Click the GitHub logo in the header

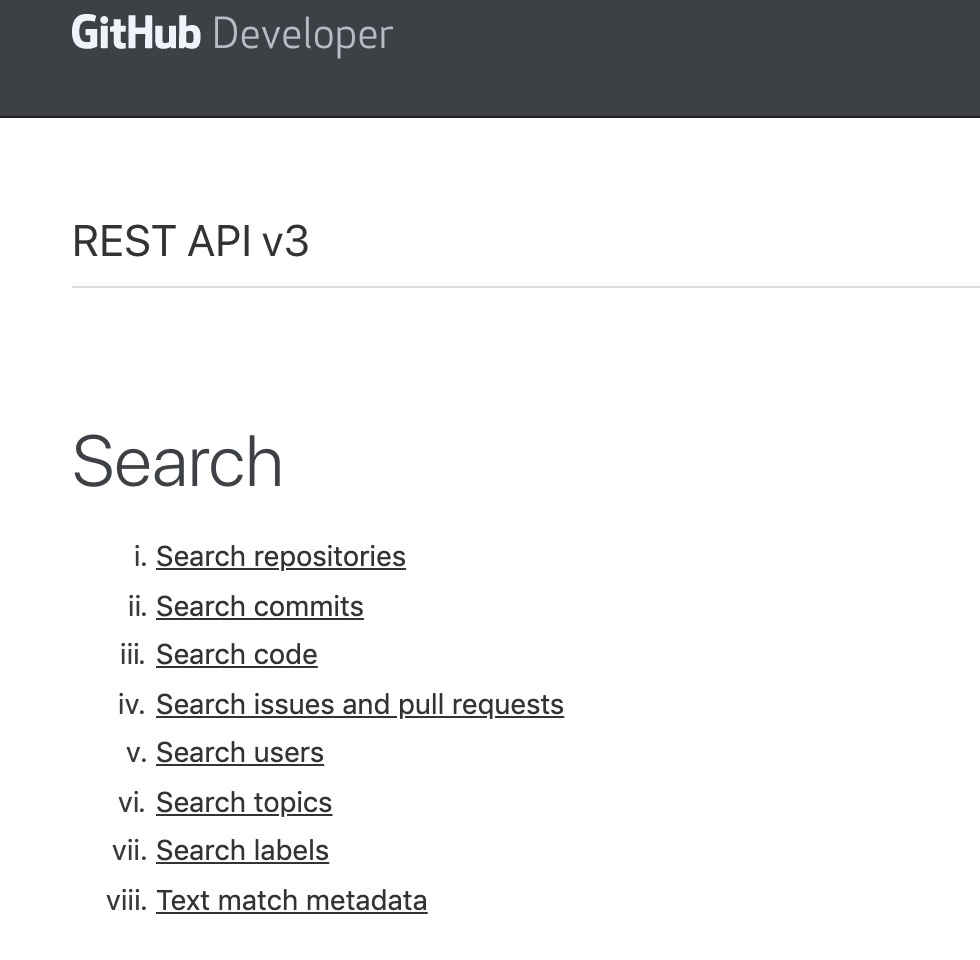click(137, 34)
